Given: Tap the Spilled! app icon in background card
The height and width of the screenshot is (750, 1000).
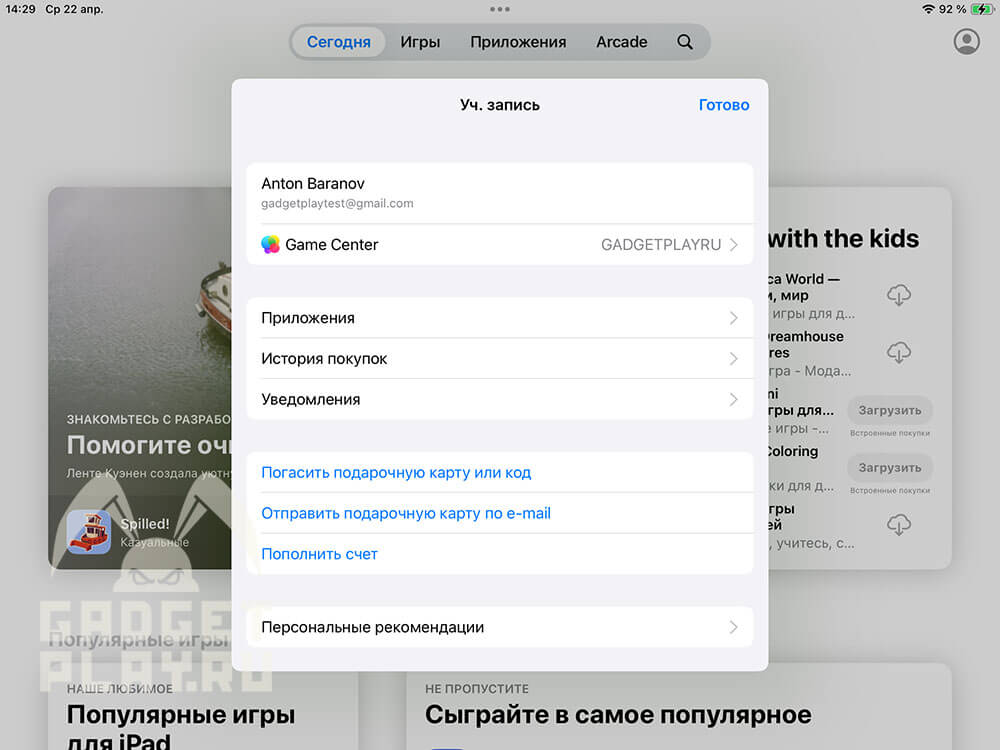Looking at the screenshot, I should [x=89, y=532].
